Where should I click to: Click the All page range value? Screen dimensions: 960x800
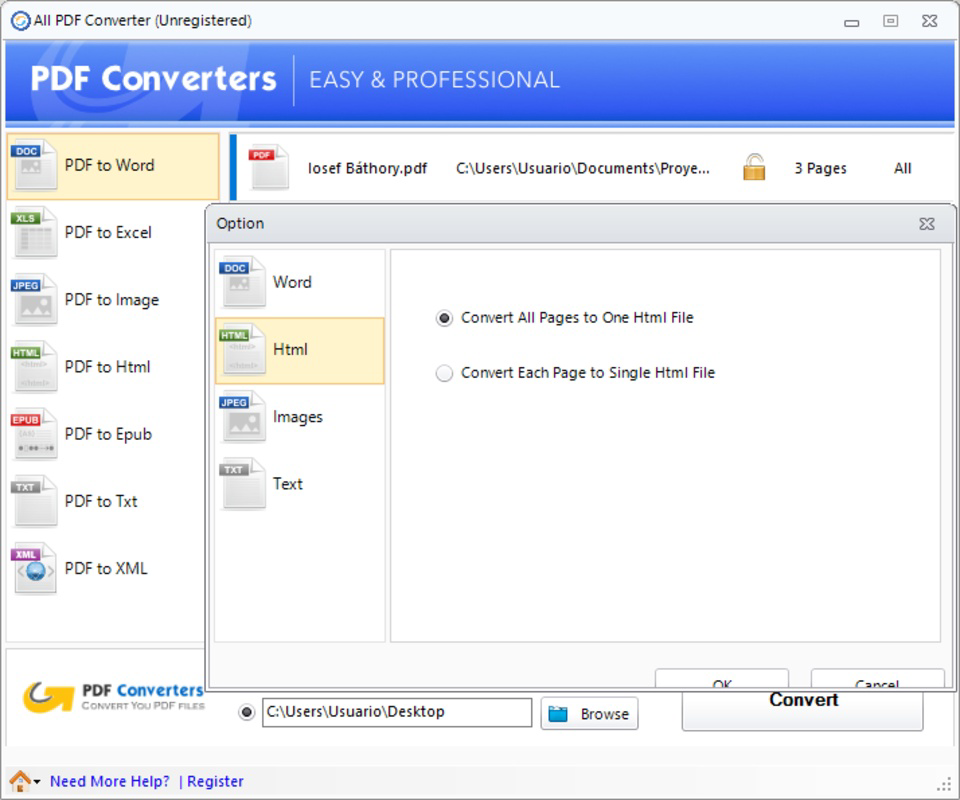(902, 168)
